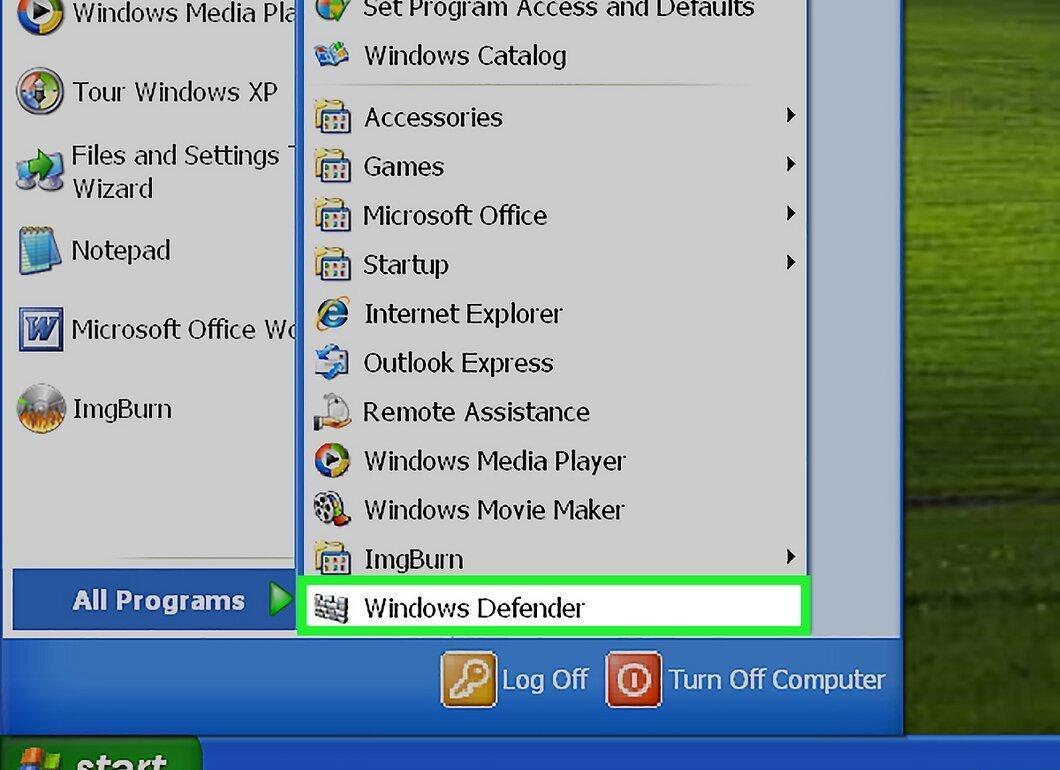Click the Log Off button
This screenshot has height=770, width=1060.
515,679
